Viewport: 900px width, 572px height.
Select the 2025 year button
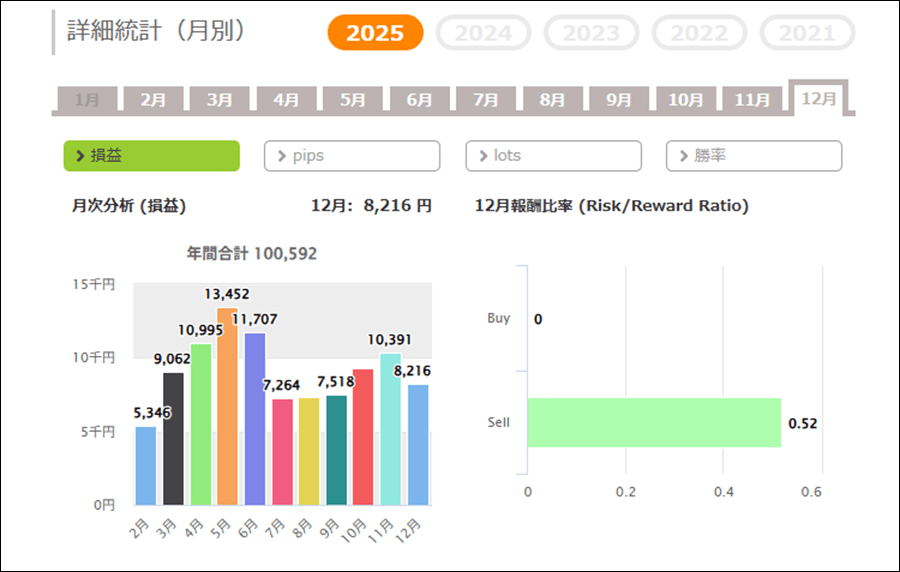(375, 33)
